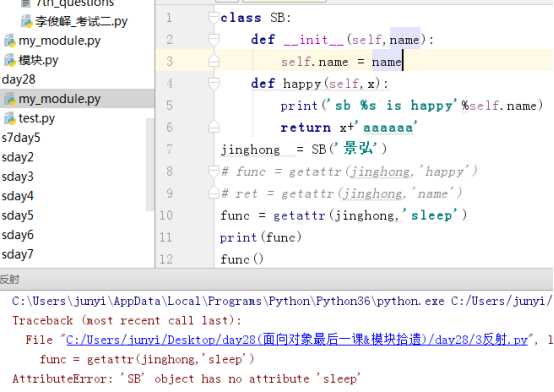Click the 'def happy(self,x):' line
The height and width of the screenshot is (392, 554).
pos(320,84)
